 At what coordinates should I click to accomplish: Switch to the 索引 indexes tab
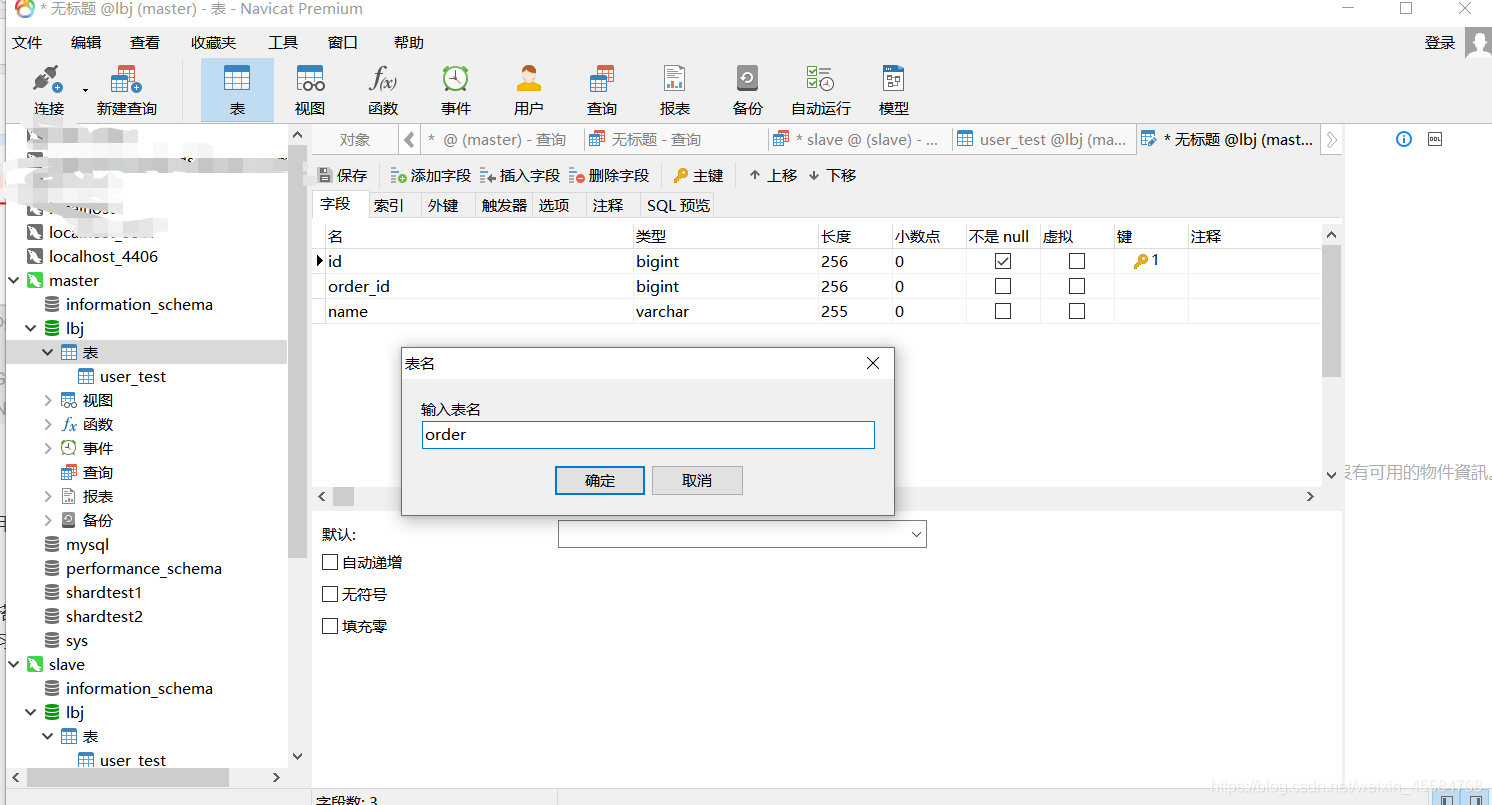(x=389, y=205)
